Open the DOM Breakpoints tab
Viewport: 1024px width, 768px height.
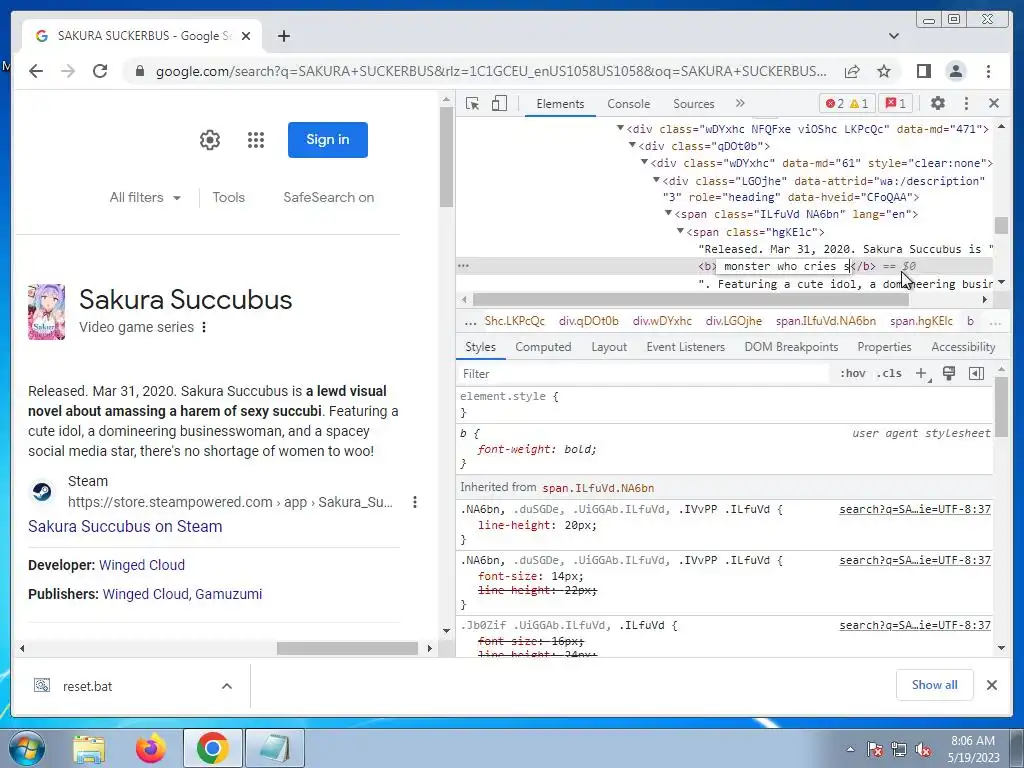pyautogui.click(x=791, y=347)
